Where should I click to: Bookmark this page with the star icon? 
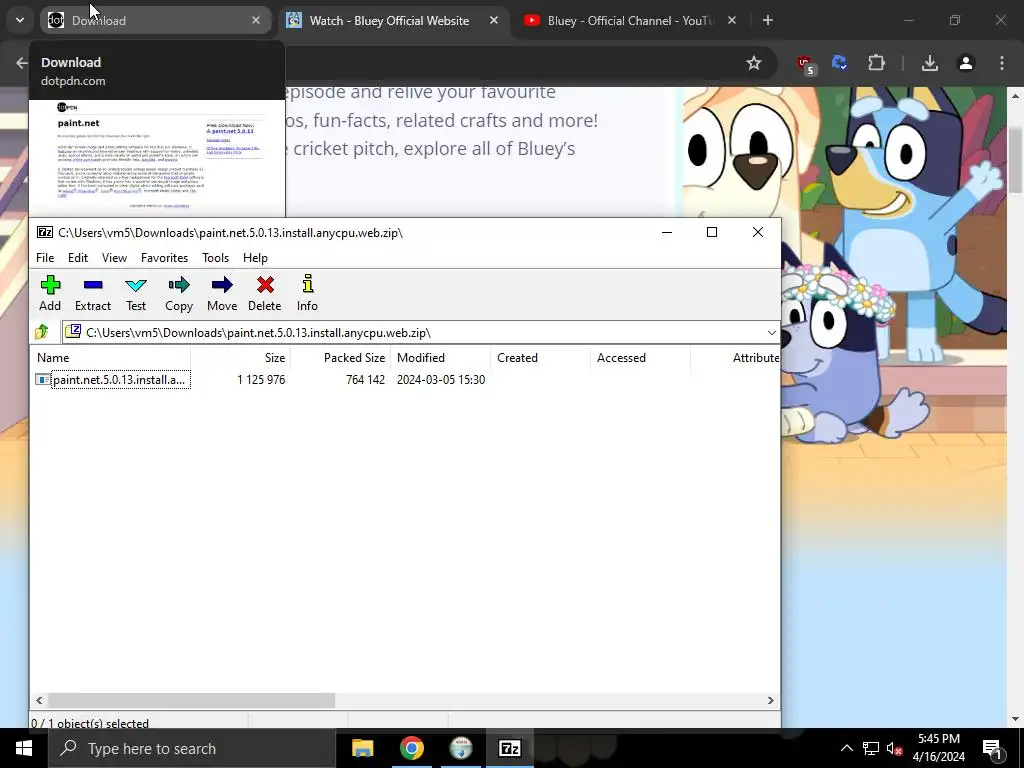754,63
